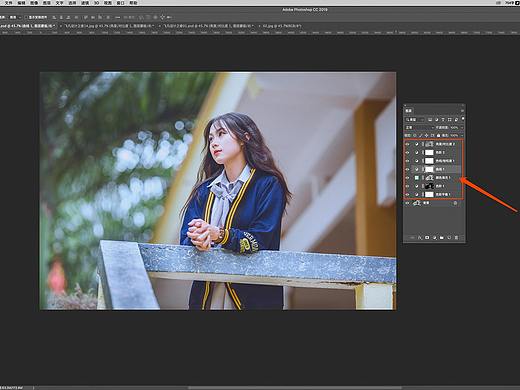Filter layers by adjustment layers icon
This screenshot has width=520, height=390.
pos(436,119)
